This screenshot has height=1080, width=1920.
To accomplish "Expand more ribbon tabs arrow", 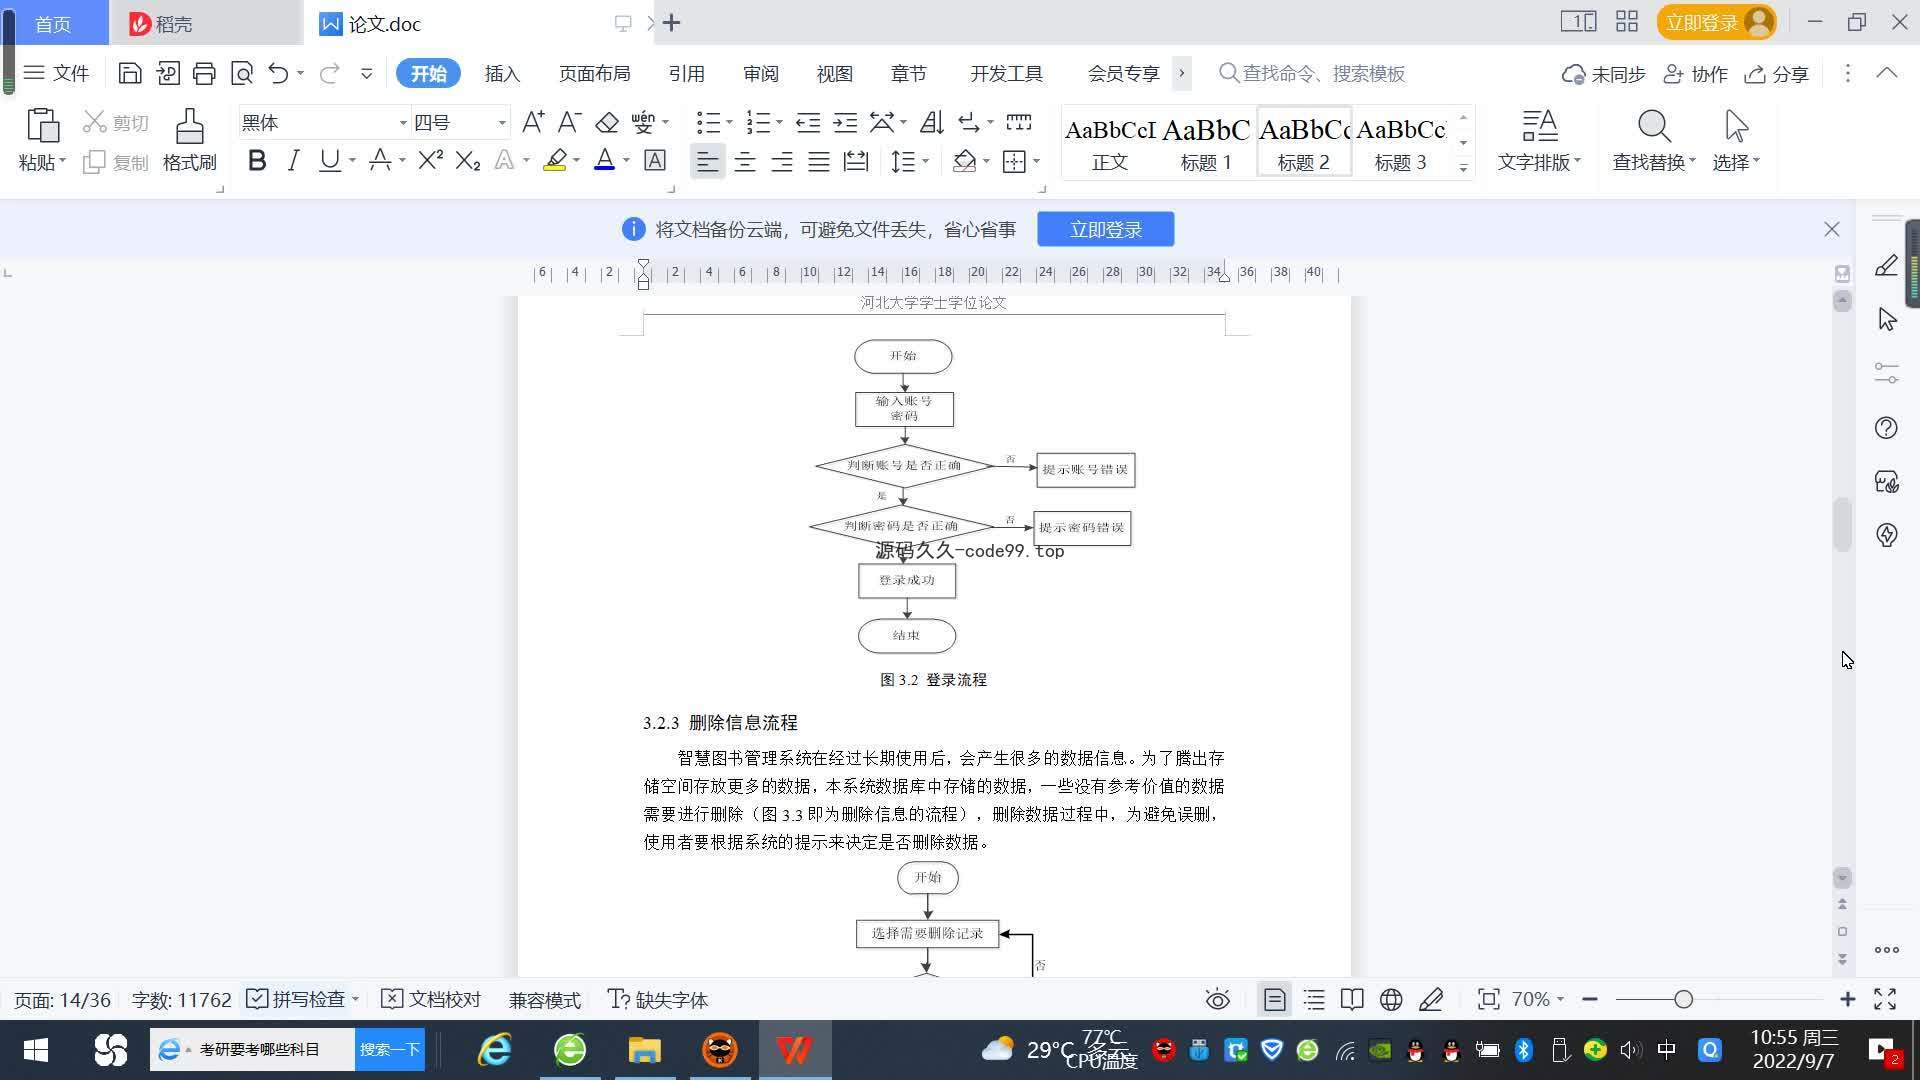I will (1181, 73).
